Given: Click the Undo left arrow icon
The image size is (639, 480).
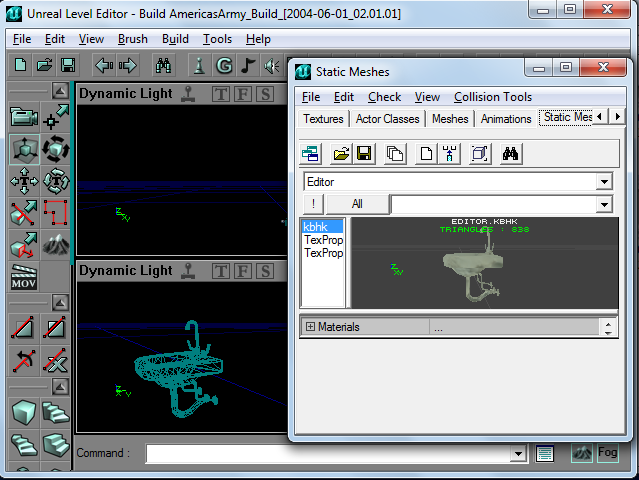Looking at the screenshot, I should [104, 65].
